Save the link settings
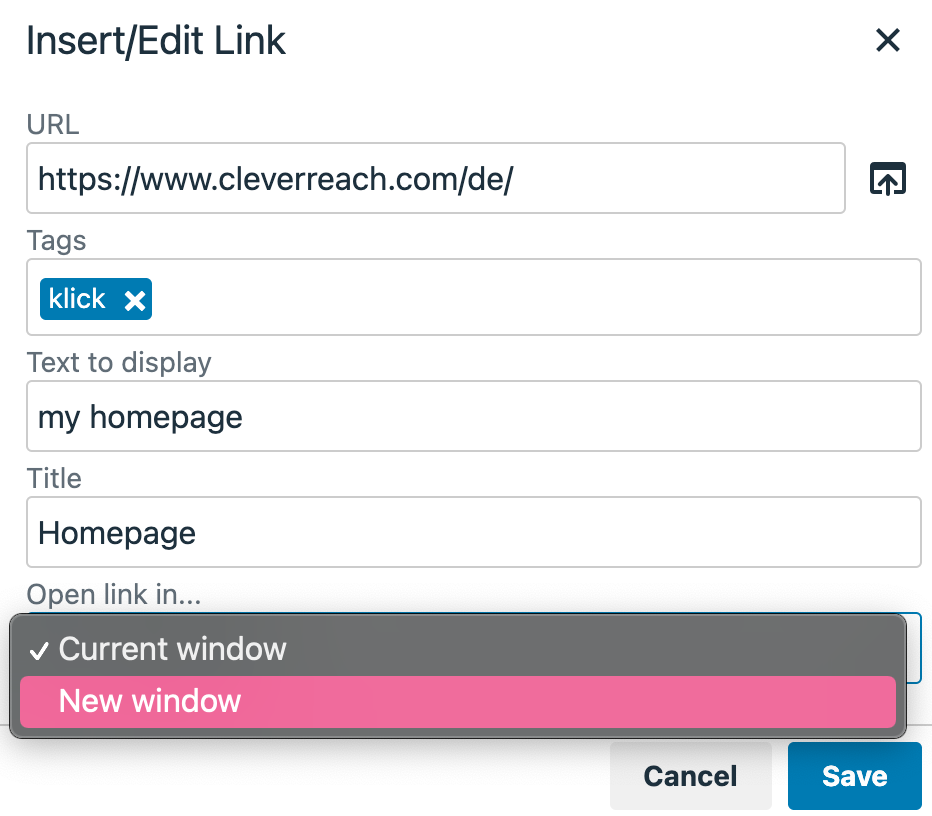932x816 pixels. (854, 776)
